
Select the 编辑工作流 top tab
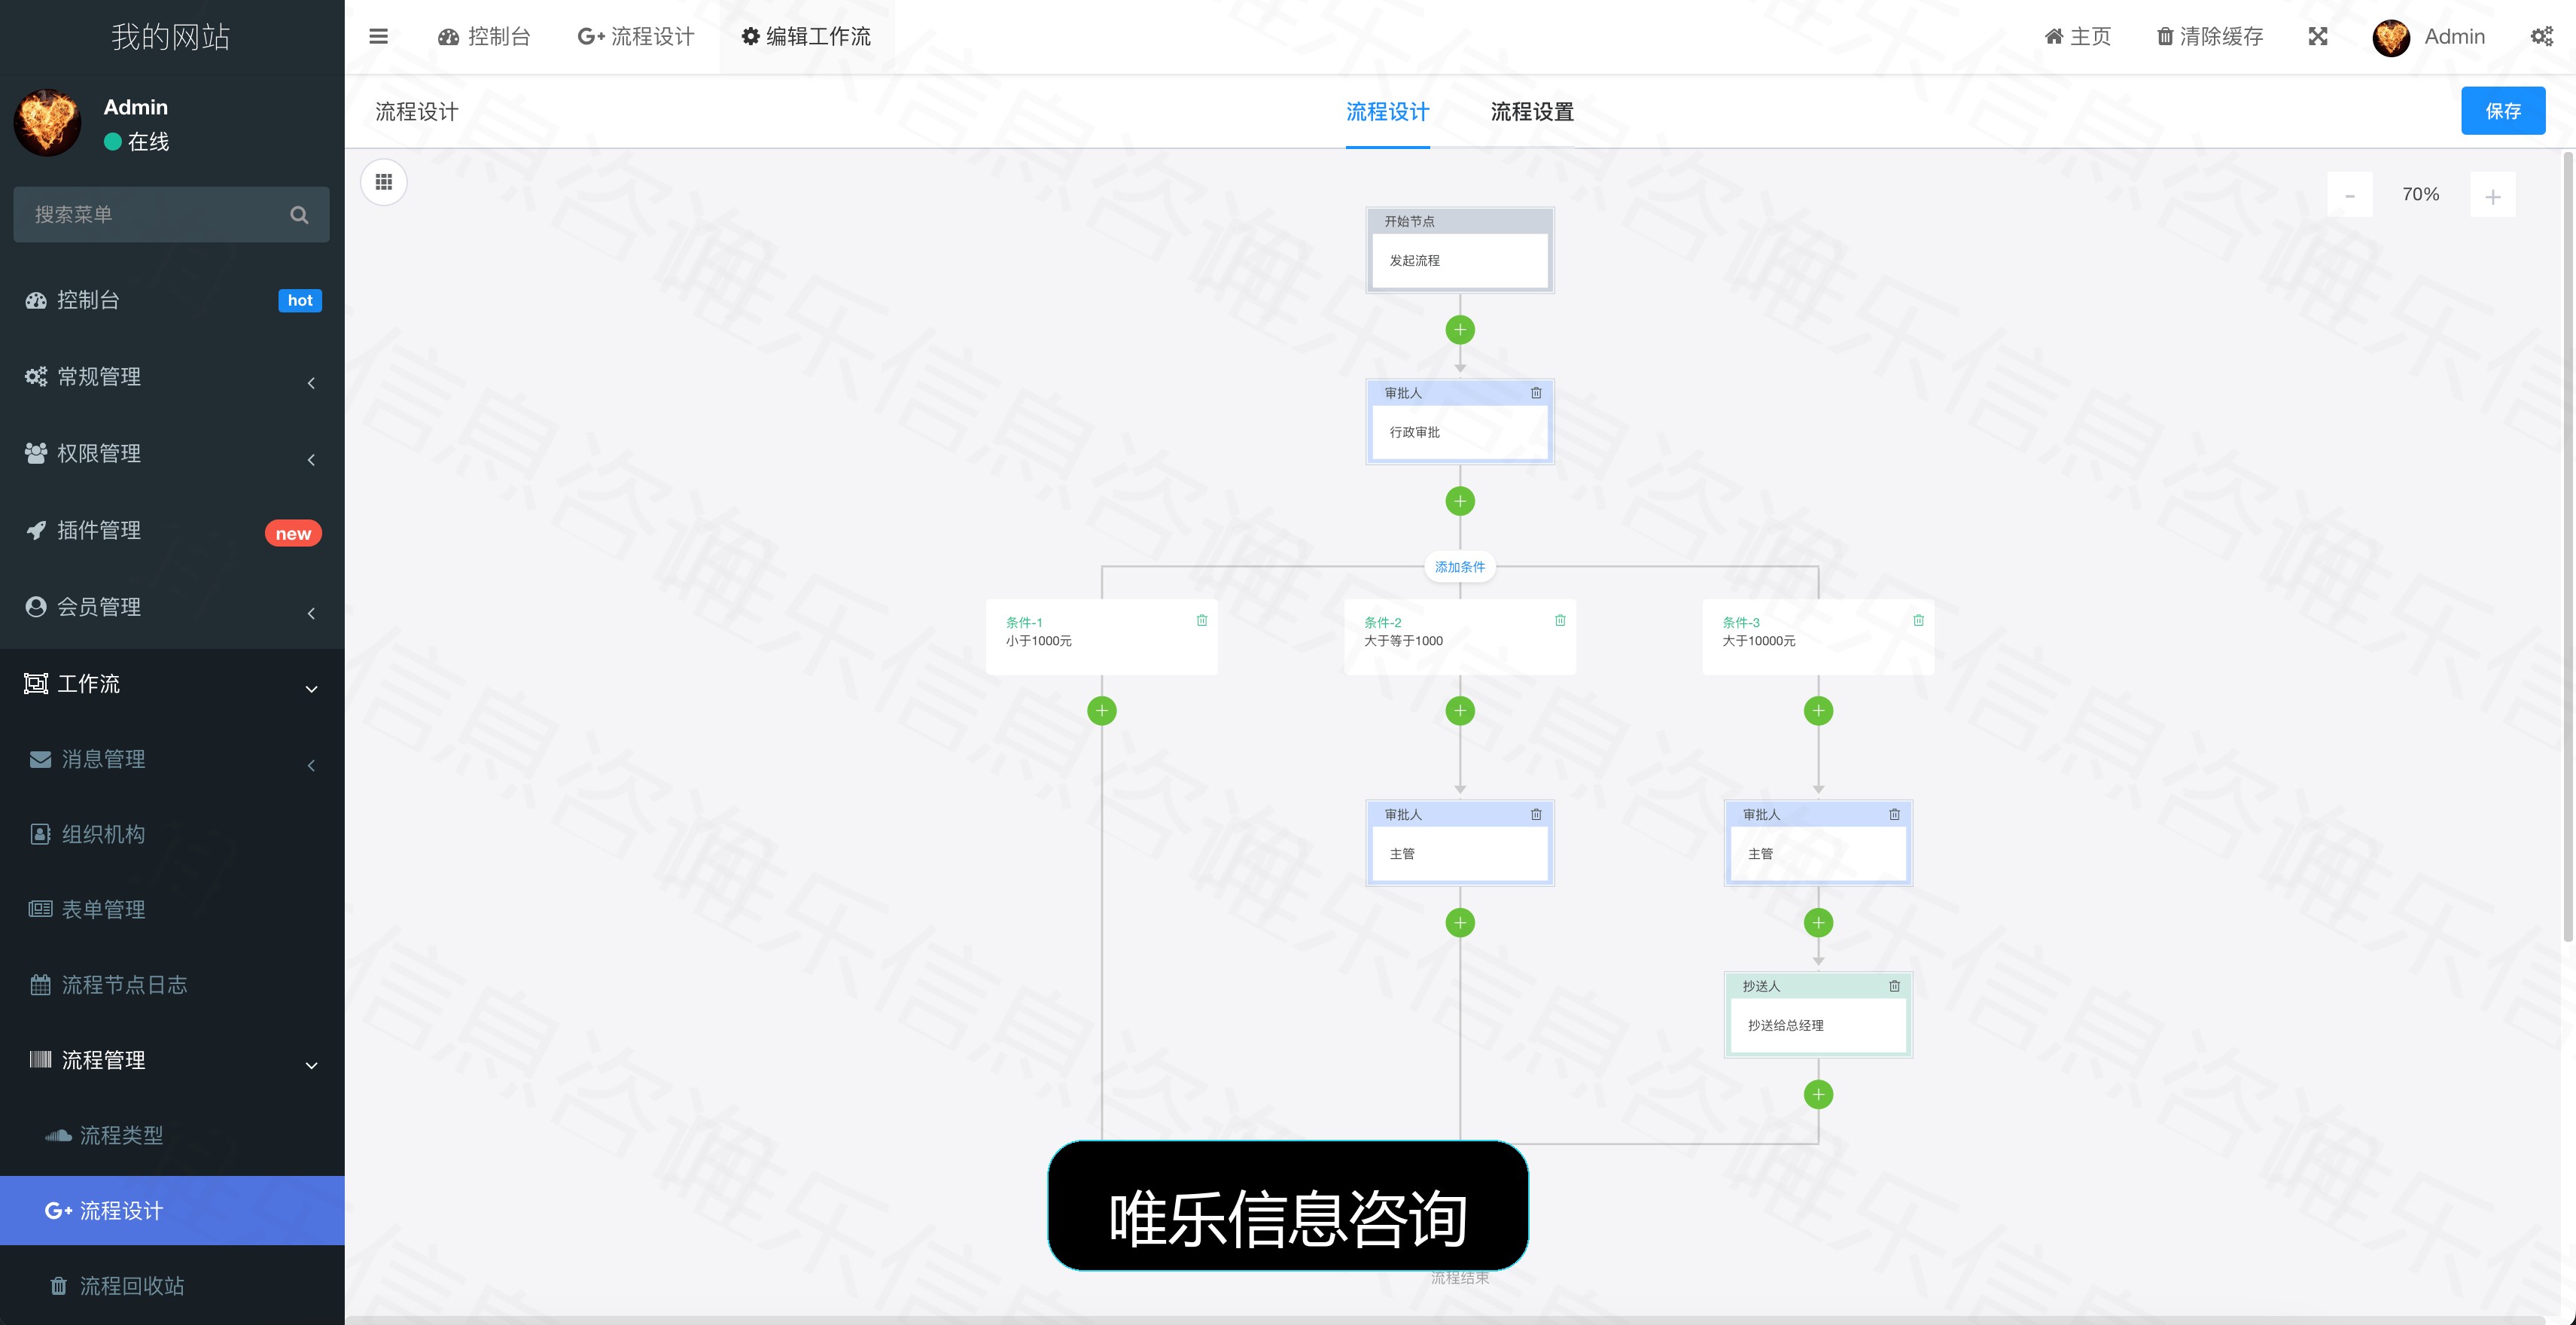(x=806, y=37)
